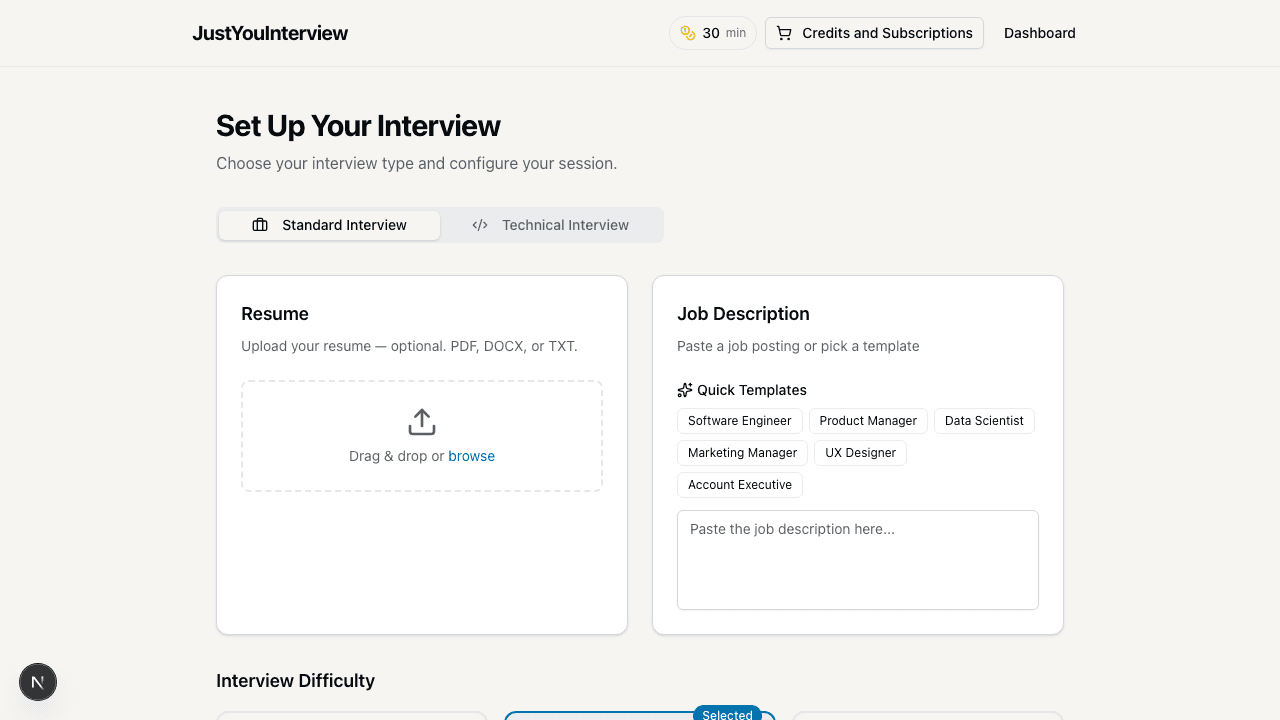Viewport: 1280px width, 720px height.
Task: Click the upload arrow icon in Resume area
Action: [421, 422]
